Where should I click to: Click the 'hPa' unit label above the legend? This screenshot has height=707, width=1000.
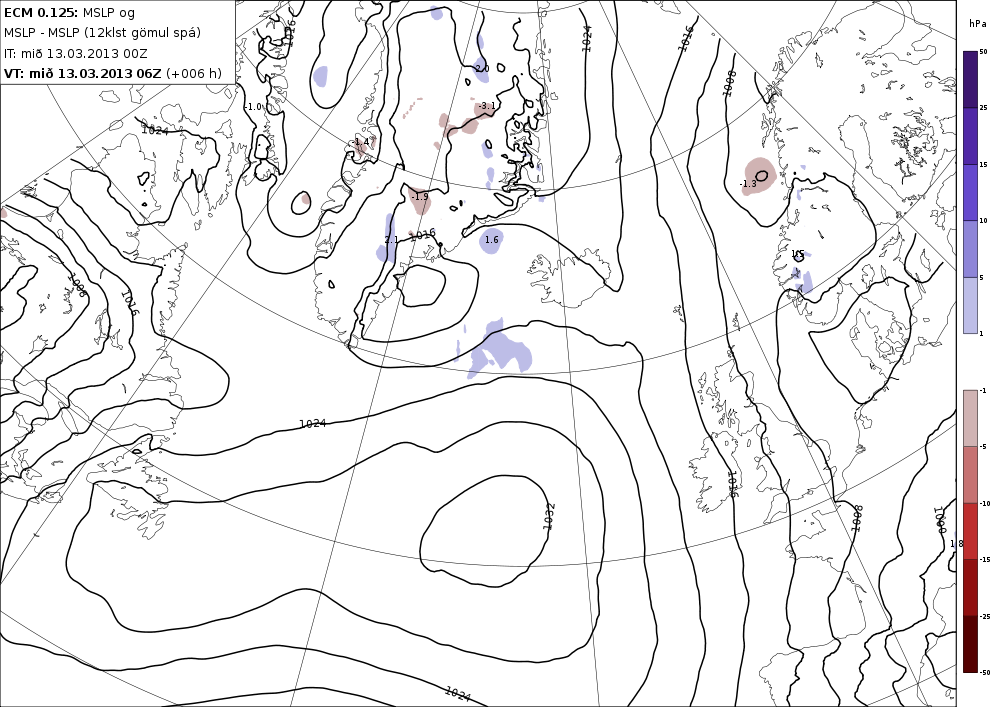coord(978,24)
